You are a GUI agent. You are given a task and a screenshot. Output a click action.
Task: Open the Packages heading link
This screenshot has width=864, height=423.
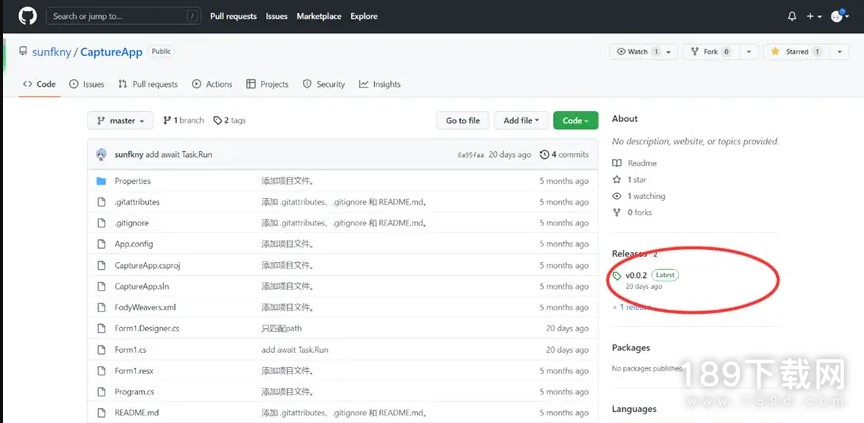click(631, 348)
